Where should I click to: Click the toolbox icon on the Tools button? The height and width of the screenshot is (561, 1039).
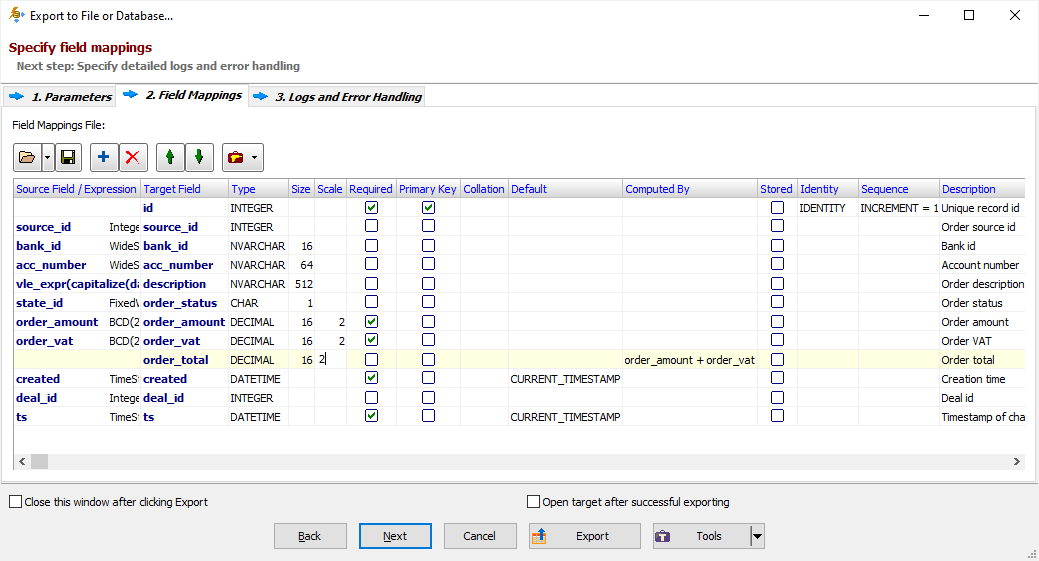click(x=663, y=536)
